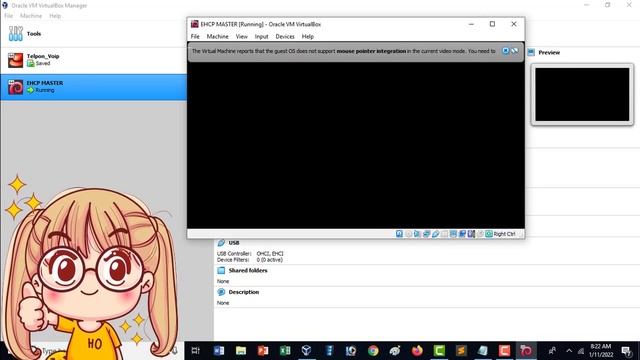This screenshot has height=360, width=640.
Task: Click the network icon in system tray
Action: pos(581,351)
